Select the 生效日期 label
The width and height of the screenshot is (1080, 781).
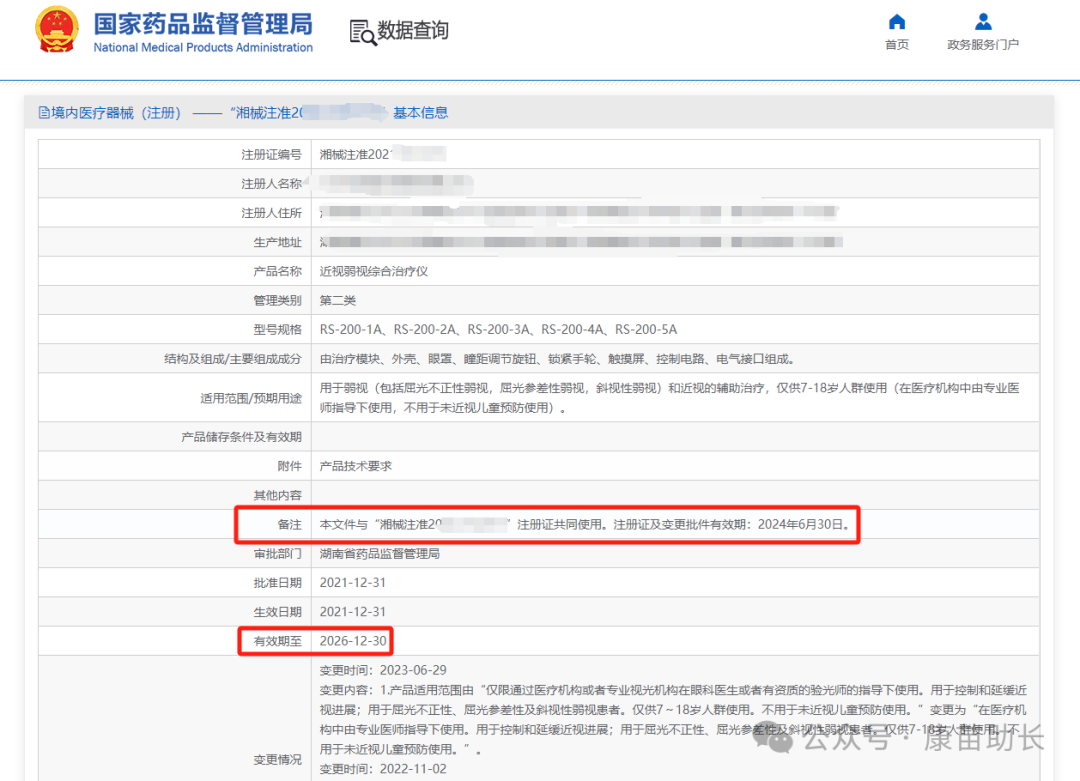[x=278, y=612]
